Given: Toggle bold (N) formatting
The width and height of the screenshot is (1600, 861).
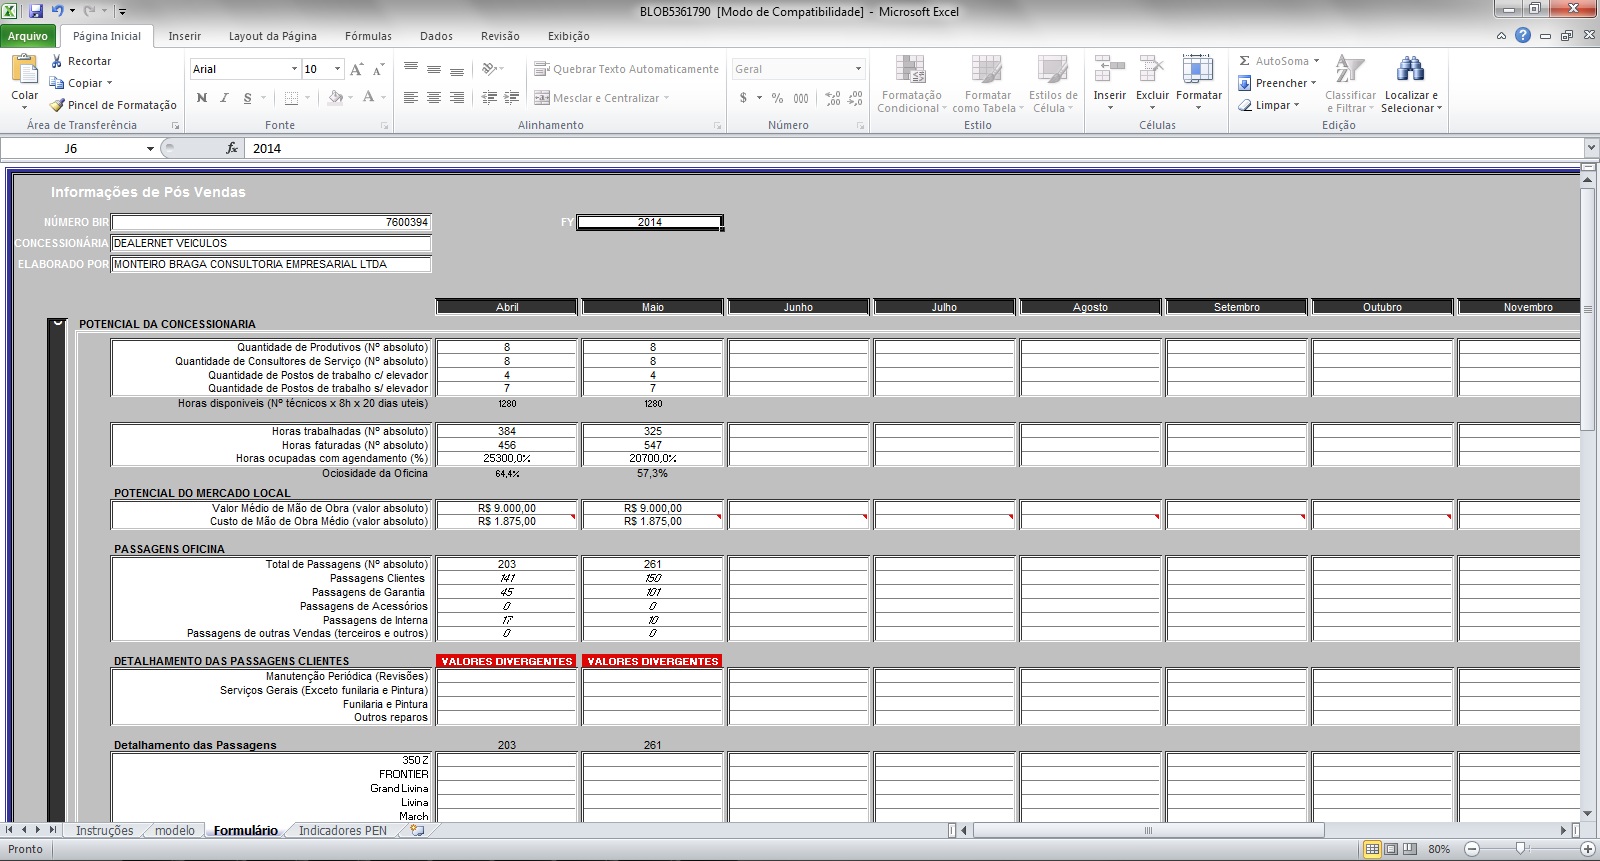Looking at the screenshot, I should (202, 98).
